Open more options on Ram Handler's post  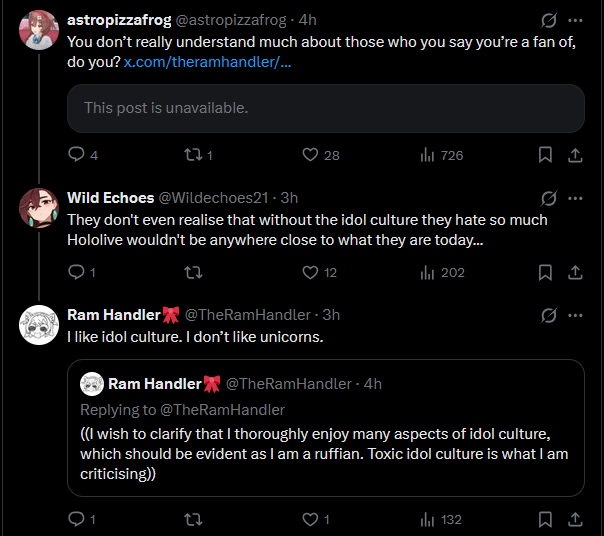click(x=575, y=315)
